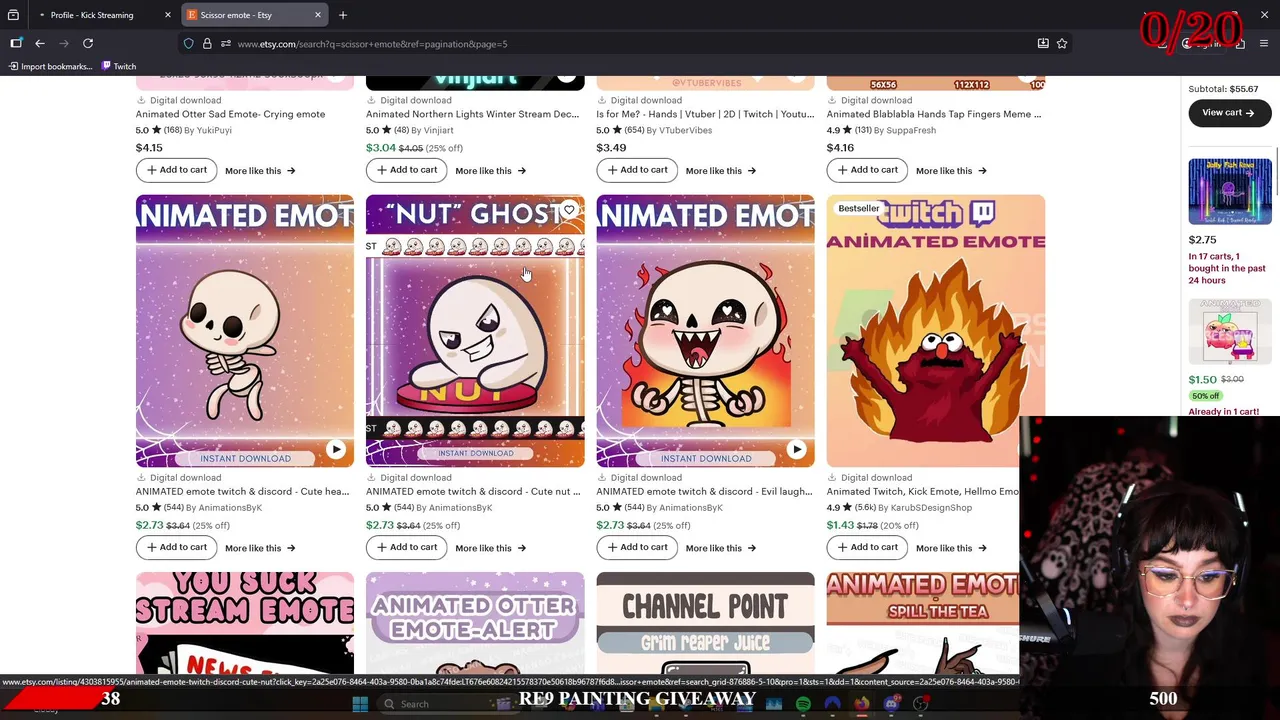Open the Bestseller badge on Hellmo listing

(859, 208)
